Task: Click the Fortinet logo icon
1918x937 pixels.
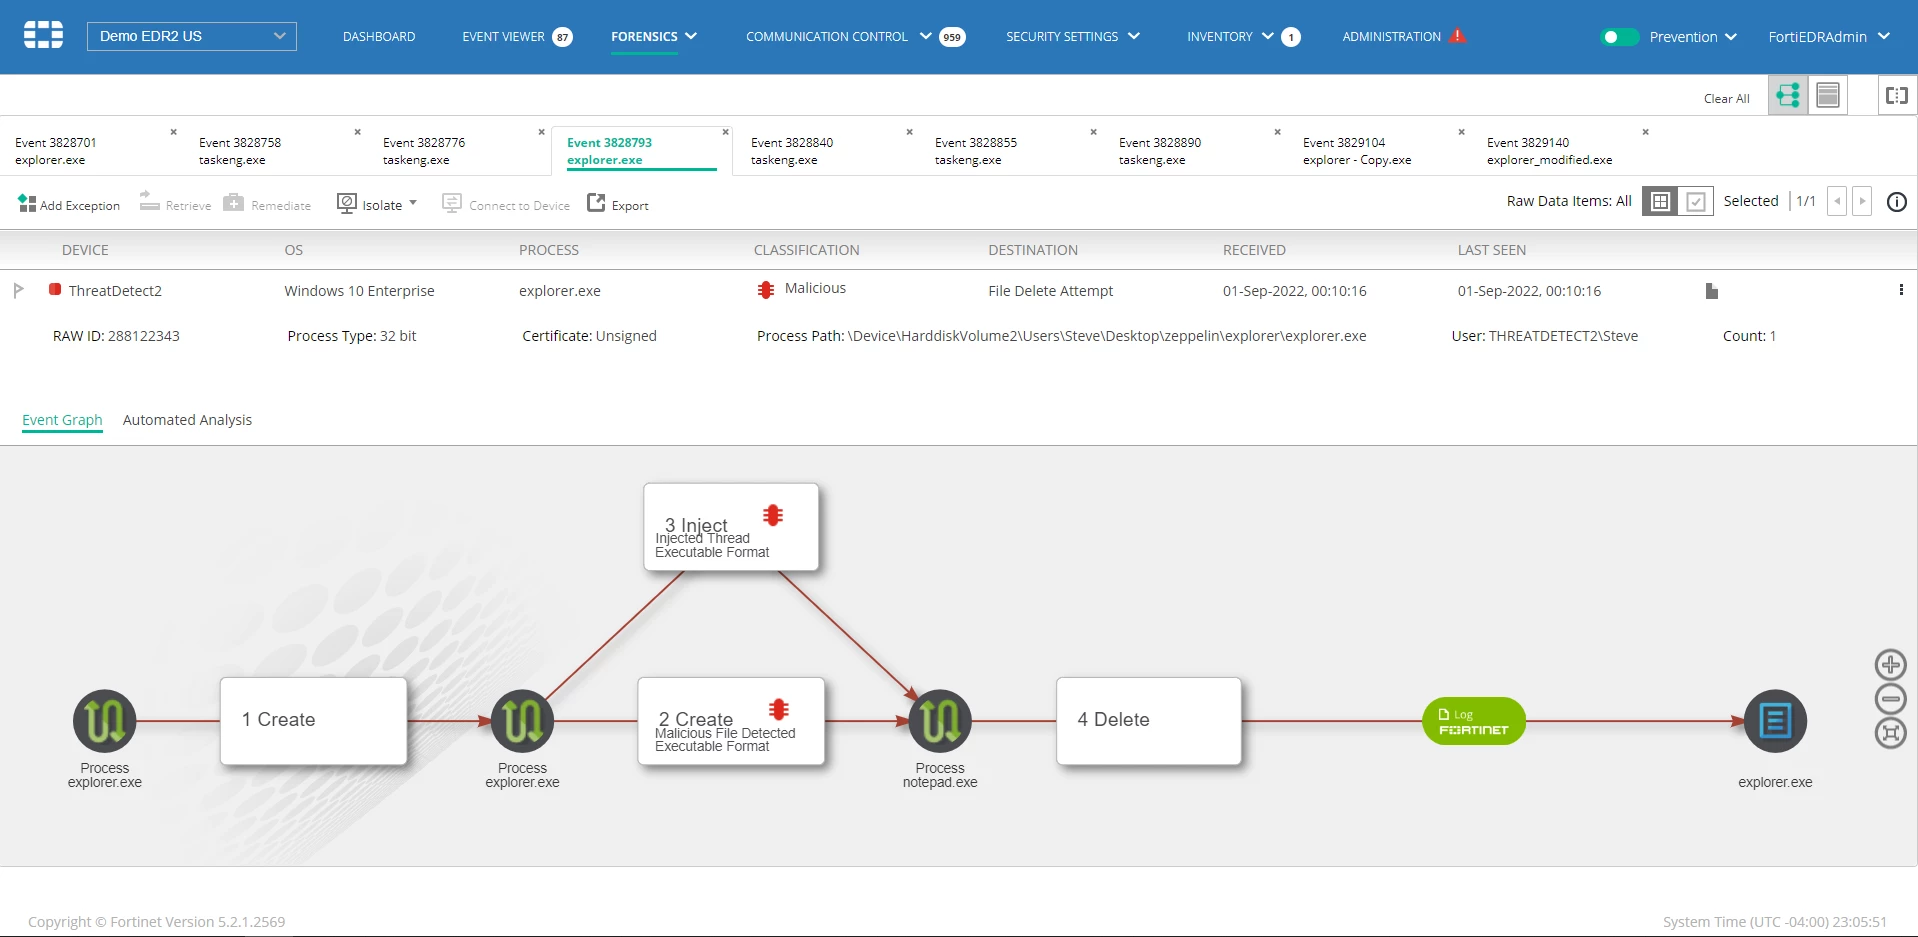Action: click(43, 35)
